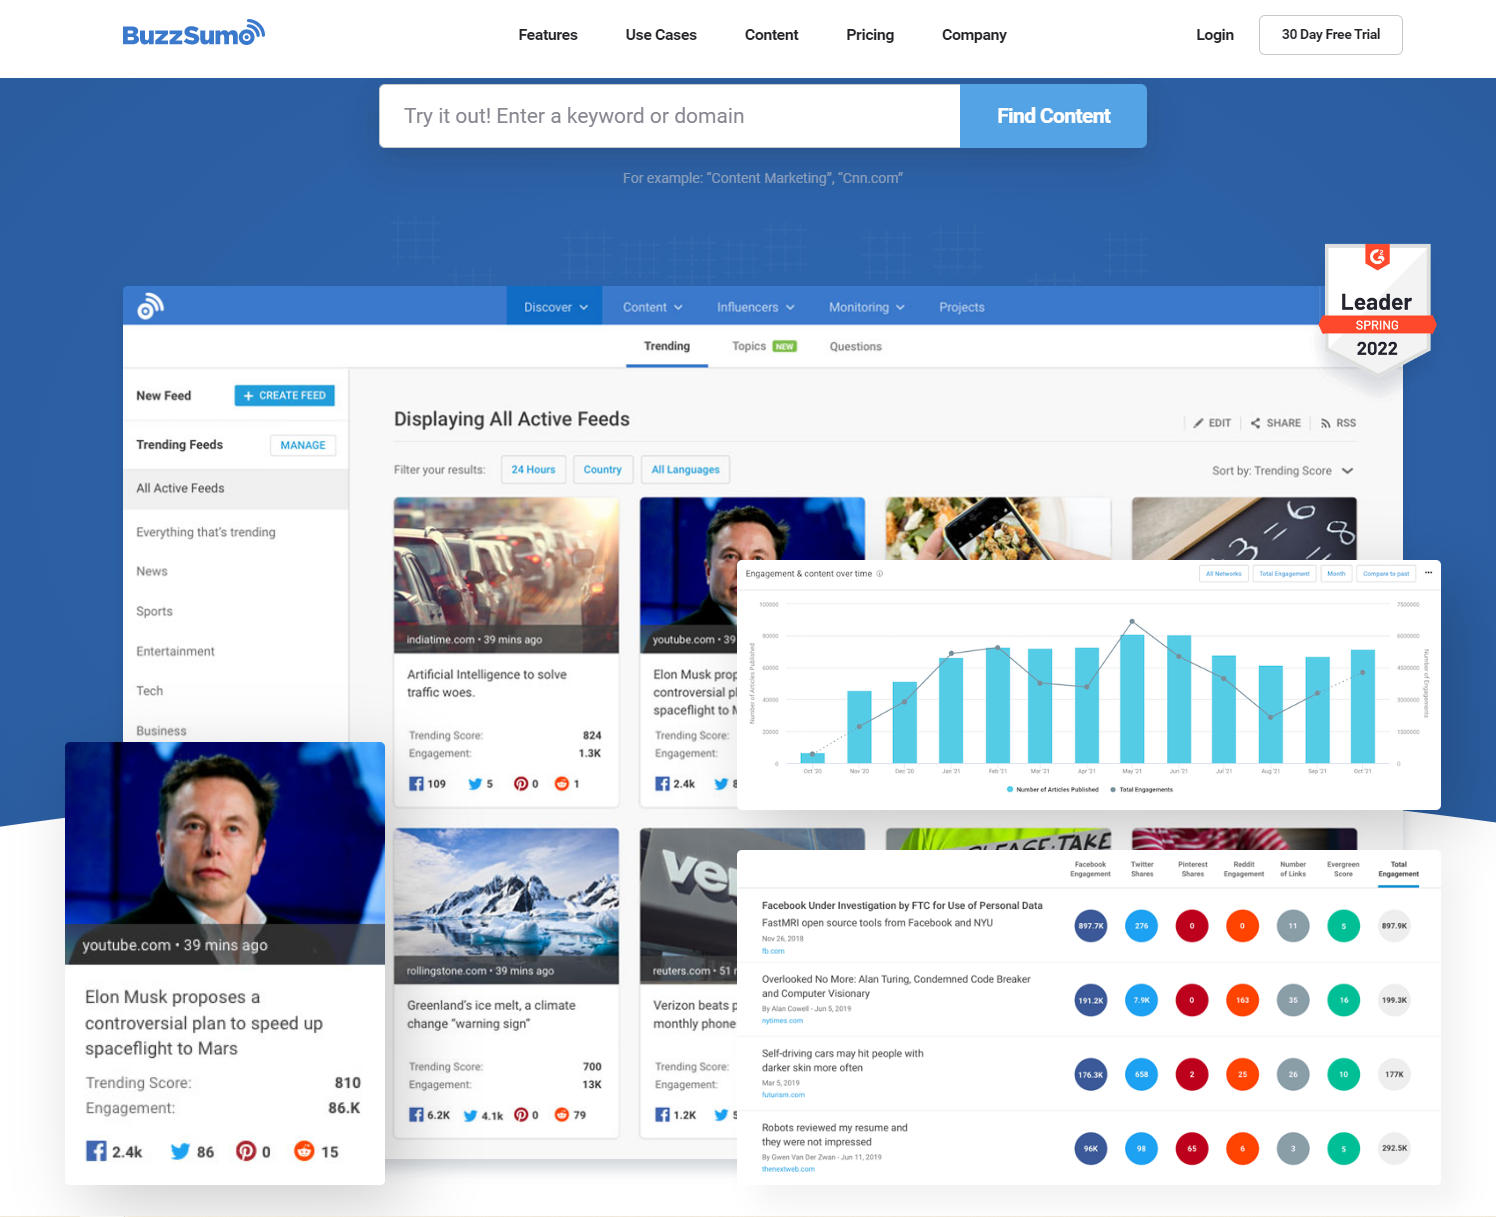This screenshot has width=1496, height=1217.
Task: Click Facebook icon on the Greenland card
Action: 416,1115
